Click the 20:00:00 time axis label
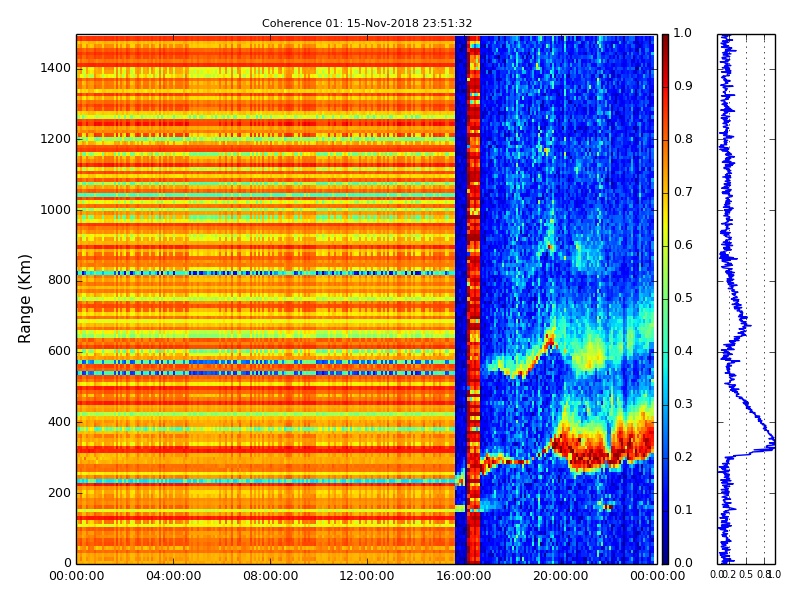The width and height of the screenshot is (800, 600). (x=561, y=576)
